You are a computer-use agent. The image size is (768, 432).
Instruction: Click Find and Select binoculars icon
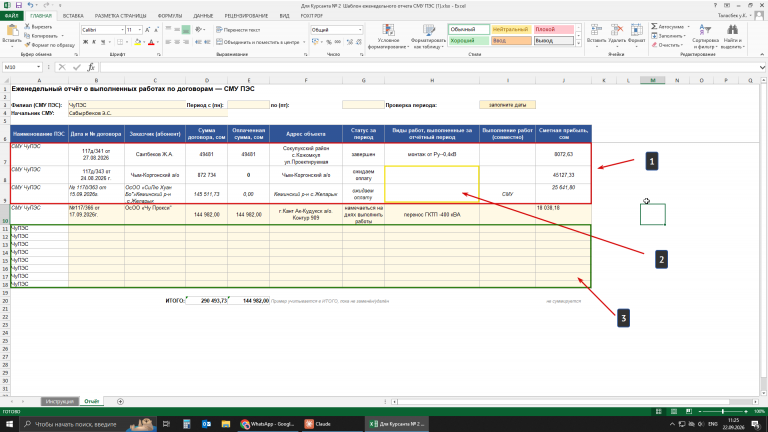[x=732, y=30]
